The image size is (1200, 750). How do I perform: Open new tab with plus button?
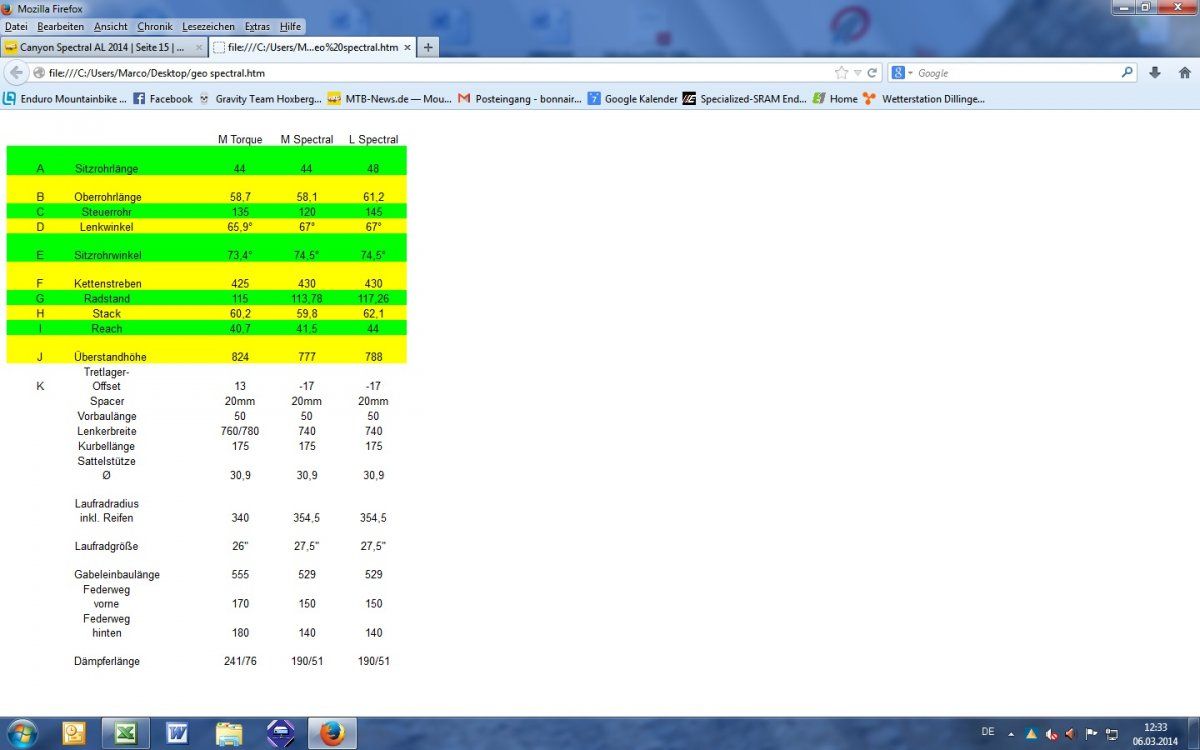point(428,47)
